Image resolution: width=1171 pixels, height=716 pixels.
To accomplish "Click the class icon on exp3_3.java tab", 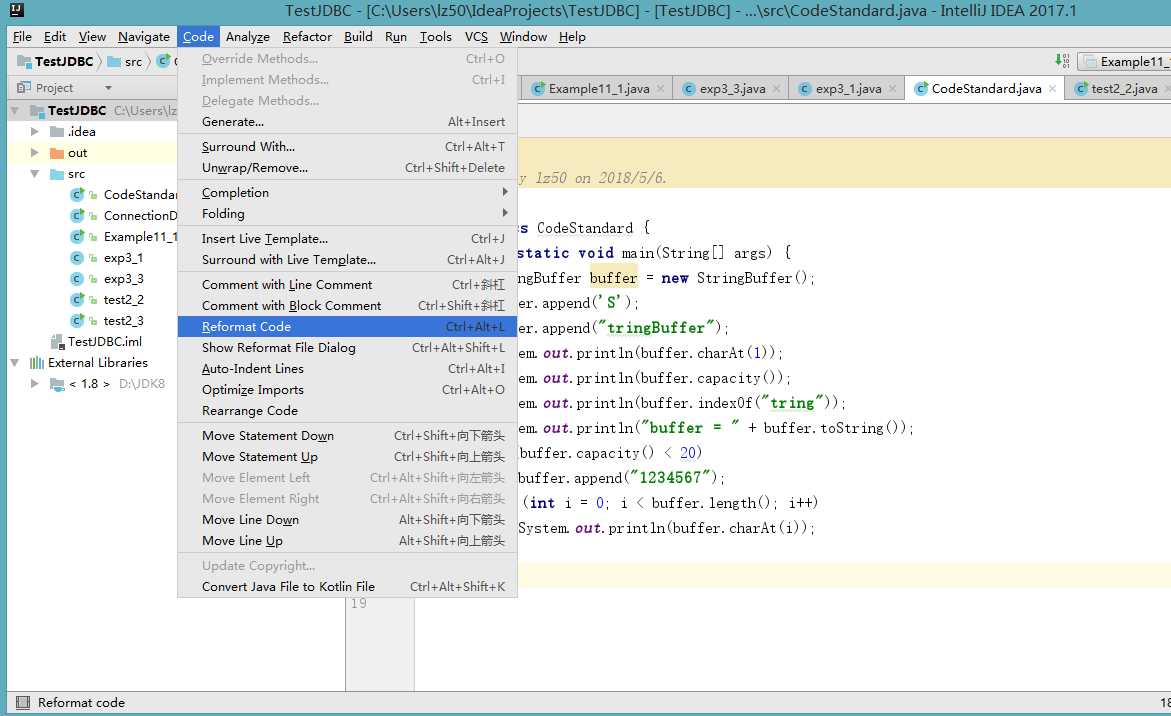I will (689, 88).
